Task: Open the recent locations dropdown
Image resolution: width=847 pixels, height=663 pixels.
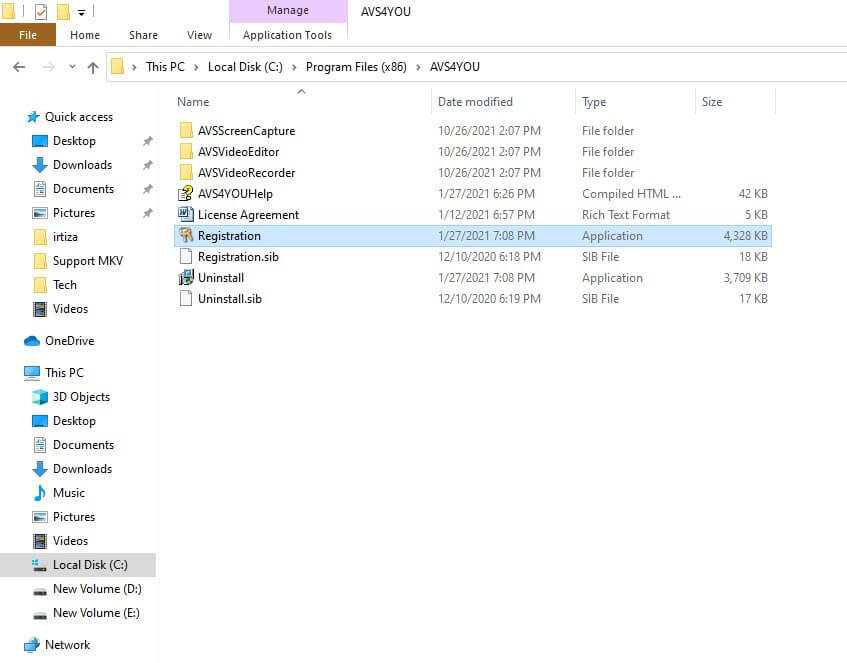Action: (x=72, y=67)
